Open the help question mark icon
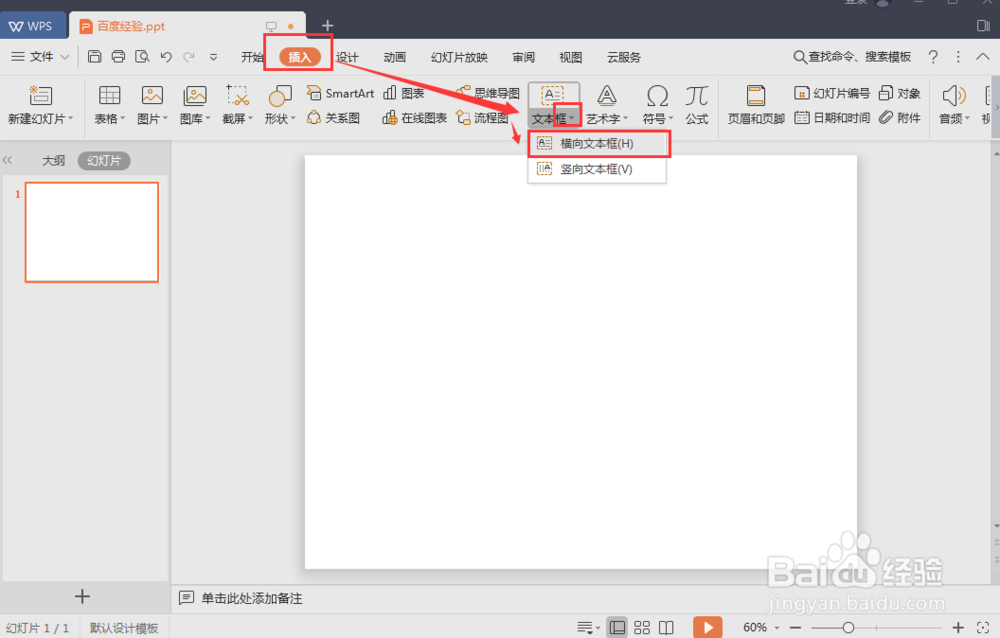The height and width of the screenshot is (638, 1000). click(x=933, y=57)
